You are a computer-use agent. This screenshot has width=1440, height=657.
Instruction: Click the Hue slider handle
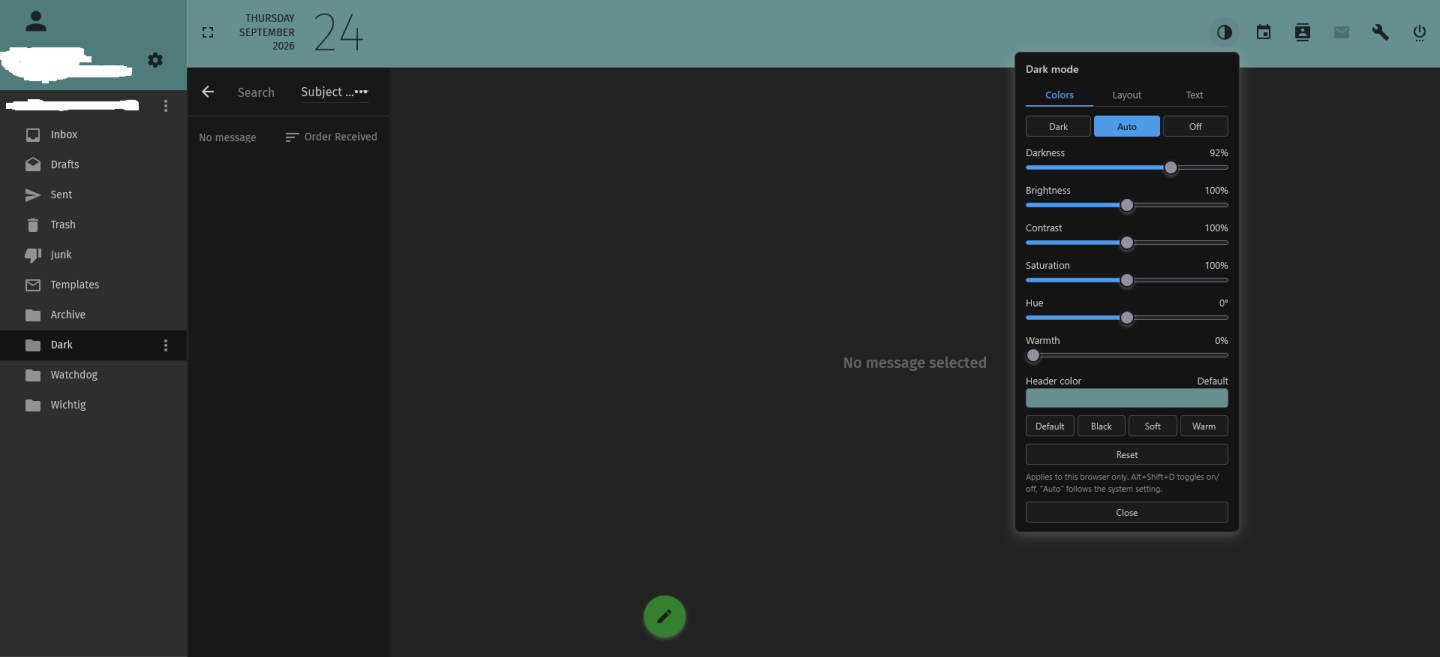pos(1127,318)
